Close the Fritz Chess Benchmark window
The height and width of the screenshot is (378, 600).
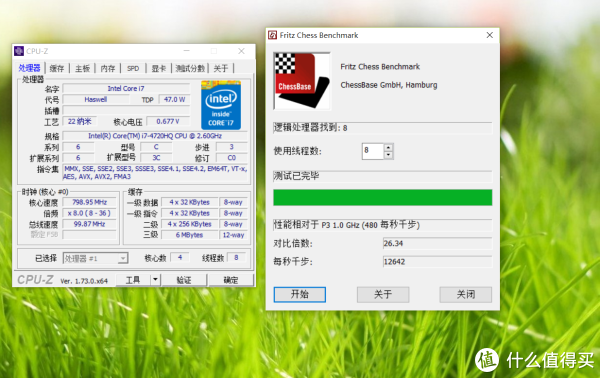coord(489,35)
